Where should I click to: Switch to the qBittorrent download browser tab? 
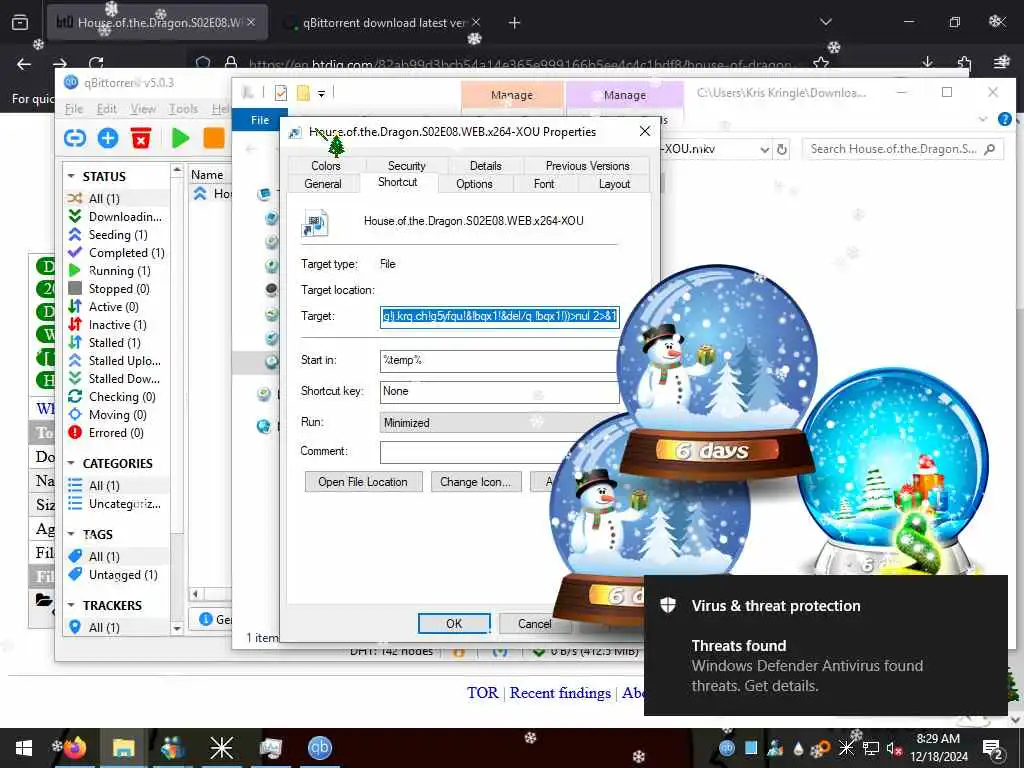[383, 23]
